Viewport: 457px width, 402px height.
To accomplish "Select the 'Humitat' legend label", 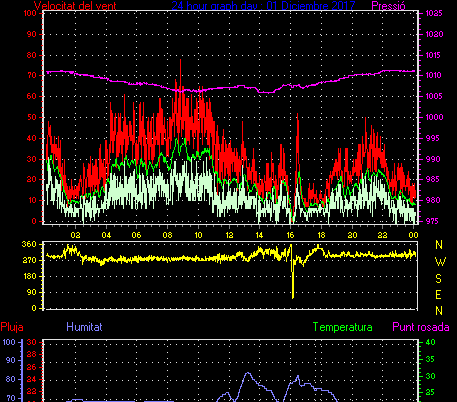I will (84, 327).
